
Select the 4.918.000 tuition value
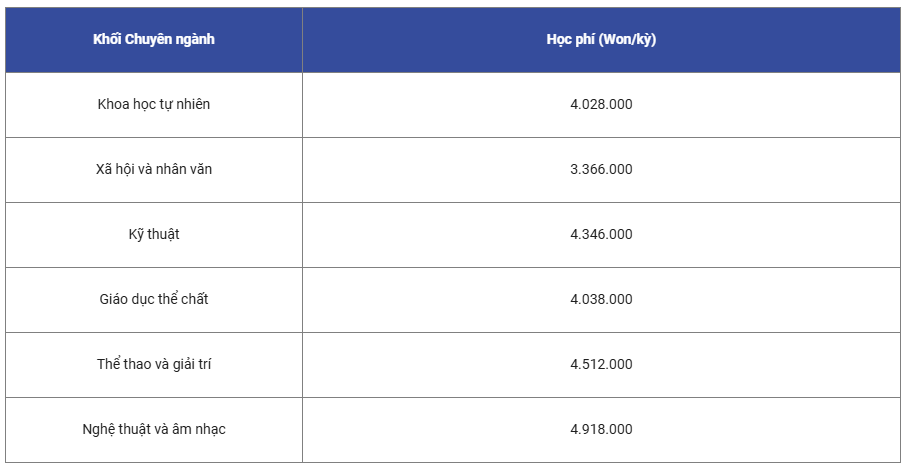tap(601, 430)
